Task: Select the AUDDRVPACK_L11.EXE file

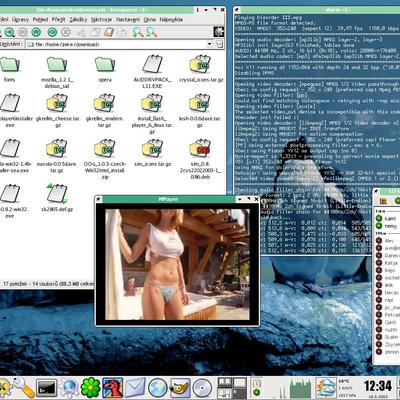Action: click(x=152, y=72)
